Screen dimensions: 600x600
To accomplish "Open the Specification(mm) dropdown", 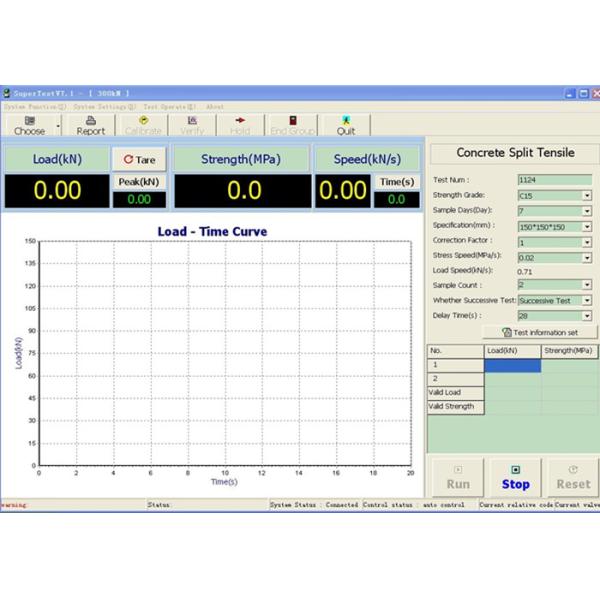I will (x=587, y=226).
